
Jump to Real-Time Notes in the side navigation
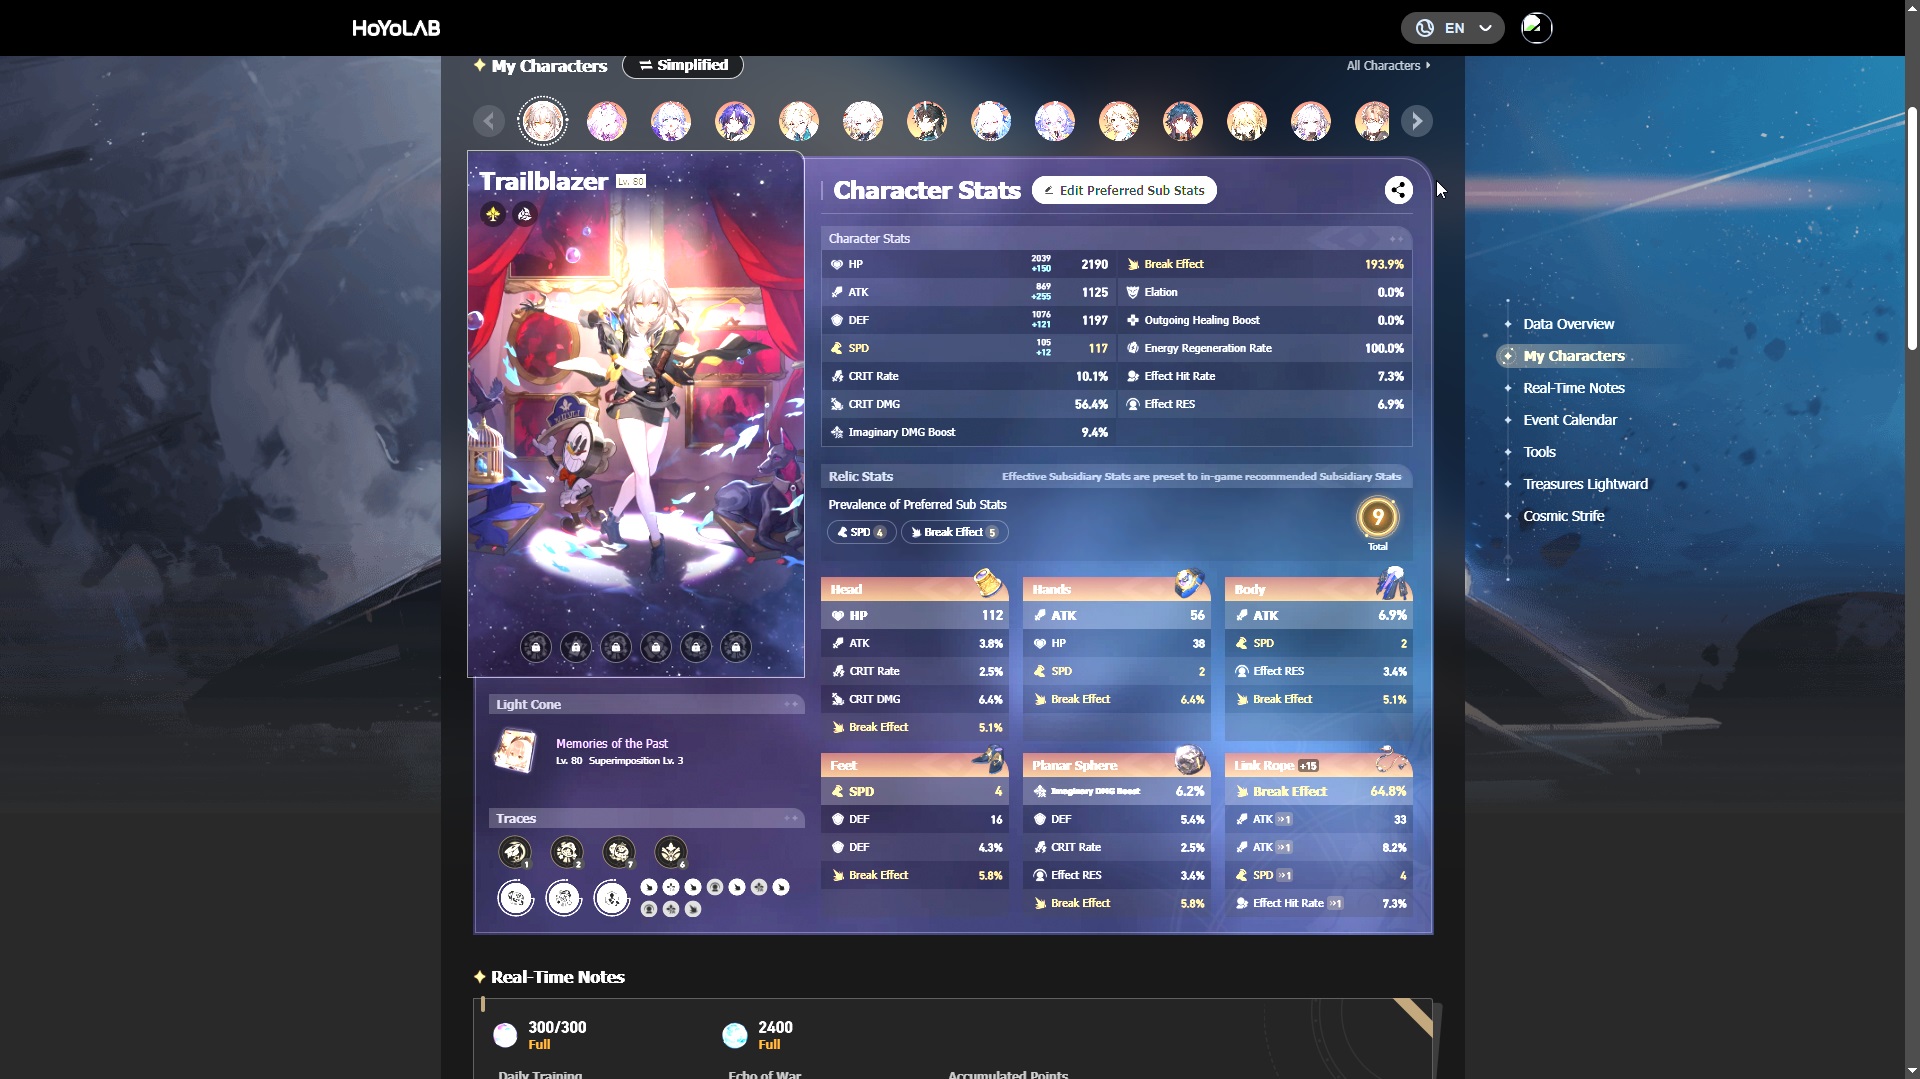(1574, 388)
